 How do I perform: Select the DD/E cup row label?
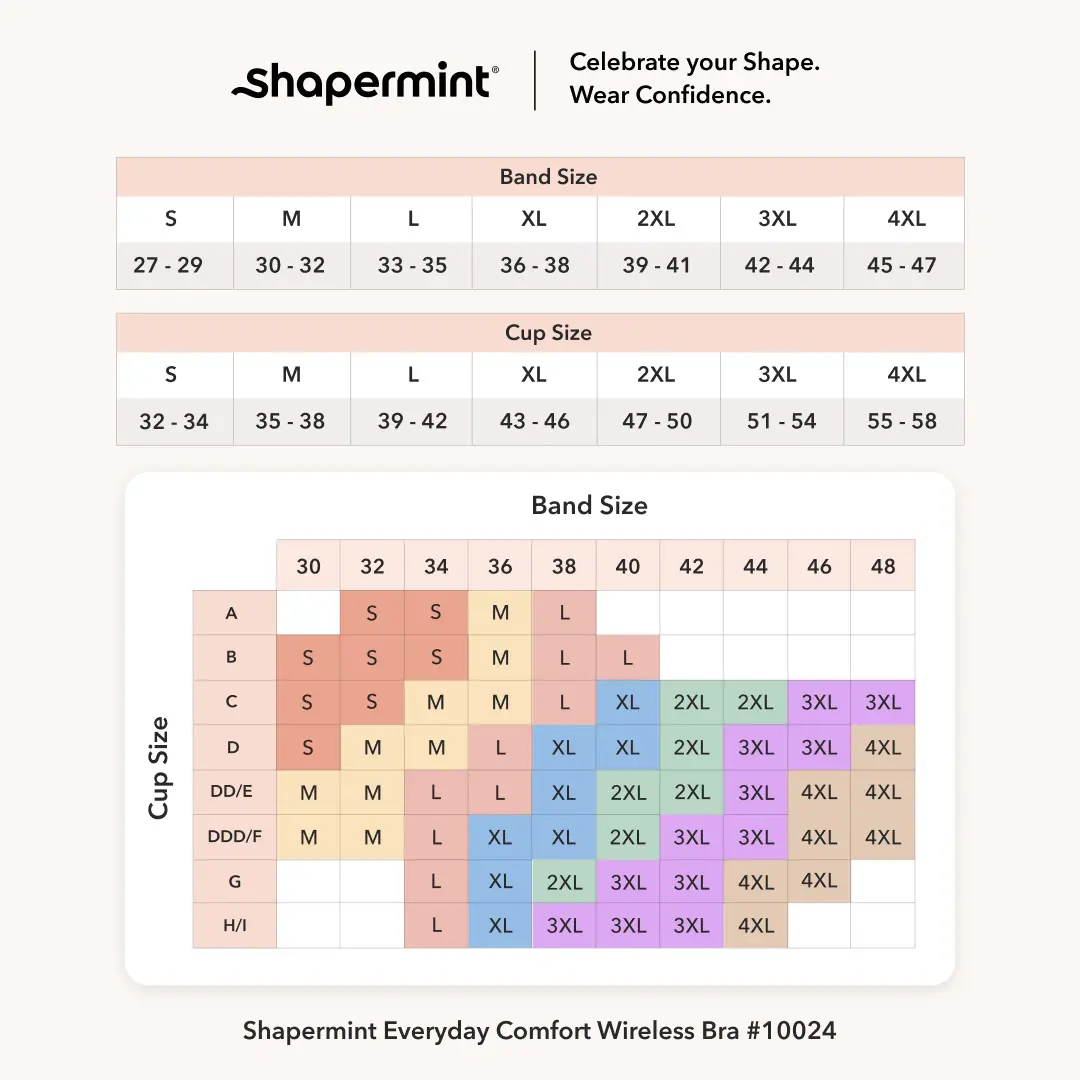pyautogui.click(x=232, y=792)
